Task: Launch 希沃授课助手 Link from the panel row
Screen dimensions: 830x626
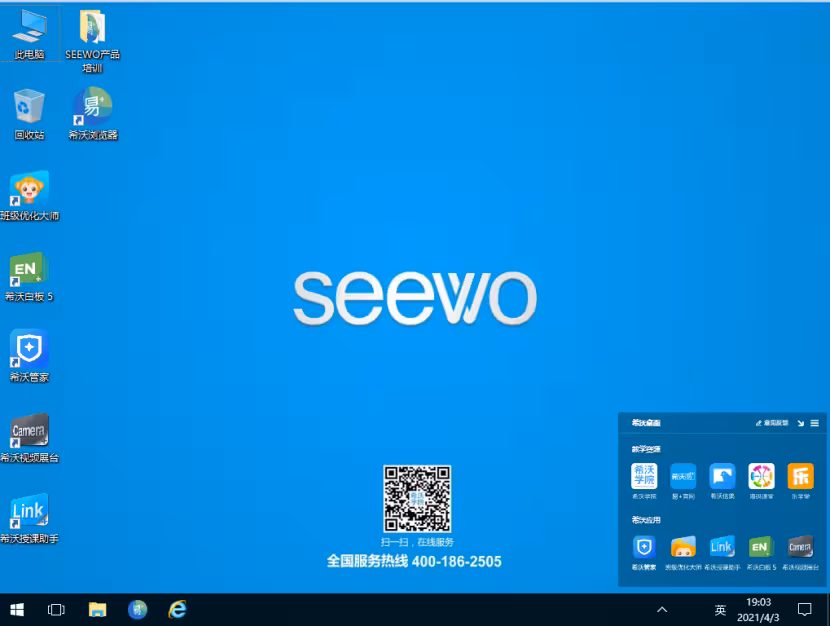Action: coord(722,552)
